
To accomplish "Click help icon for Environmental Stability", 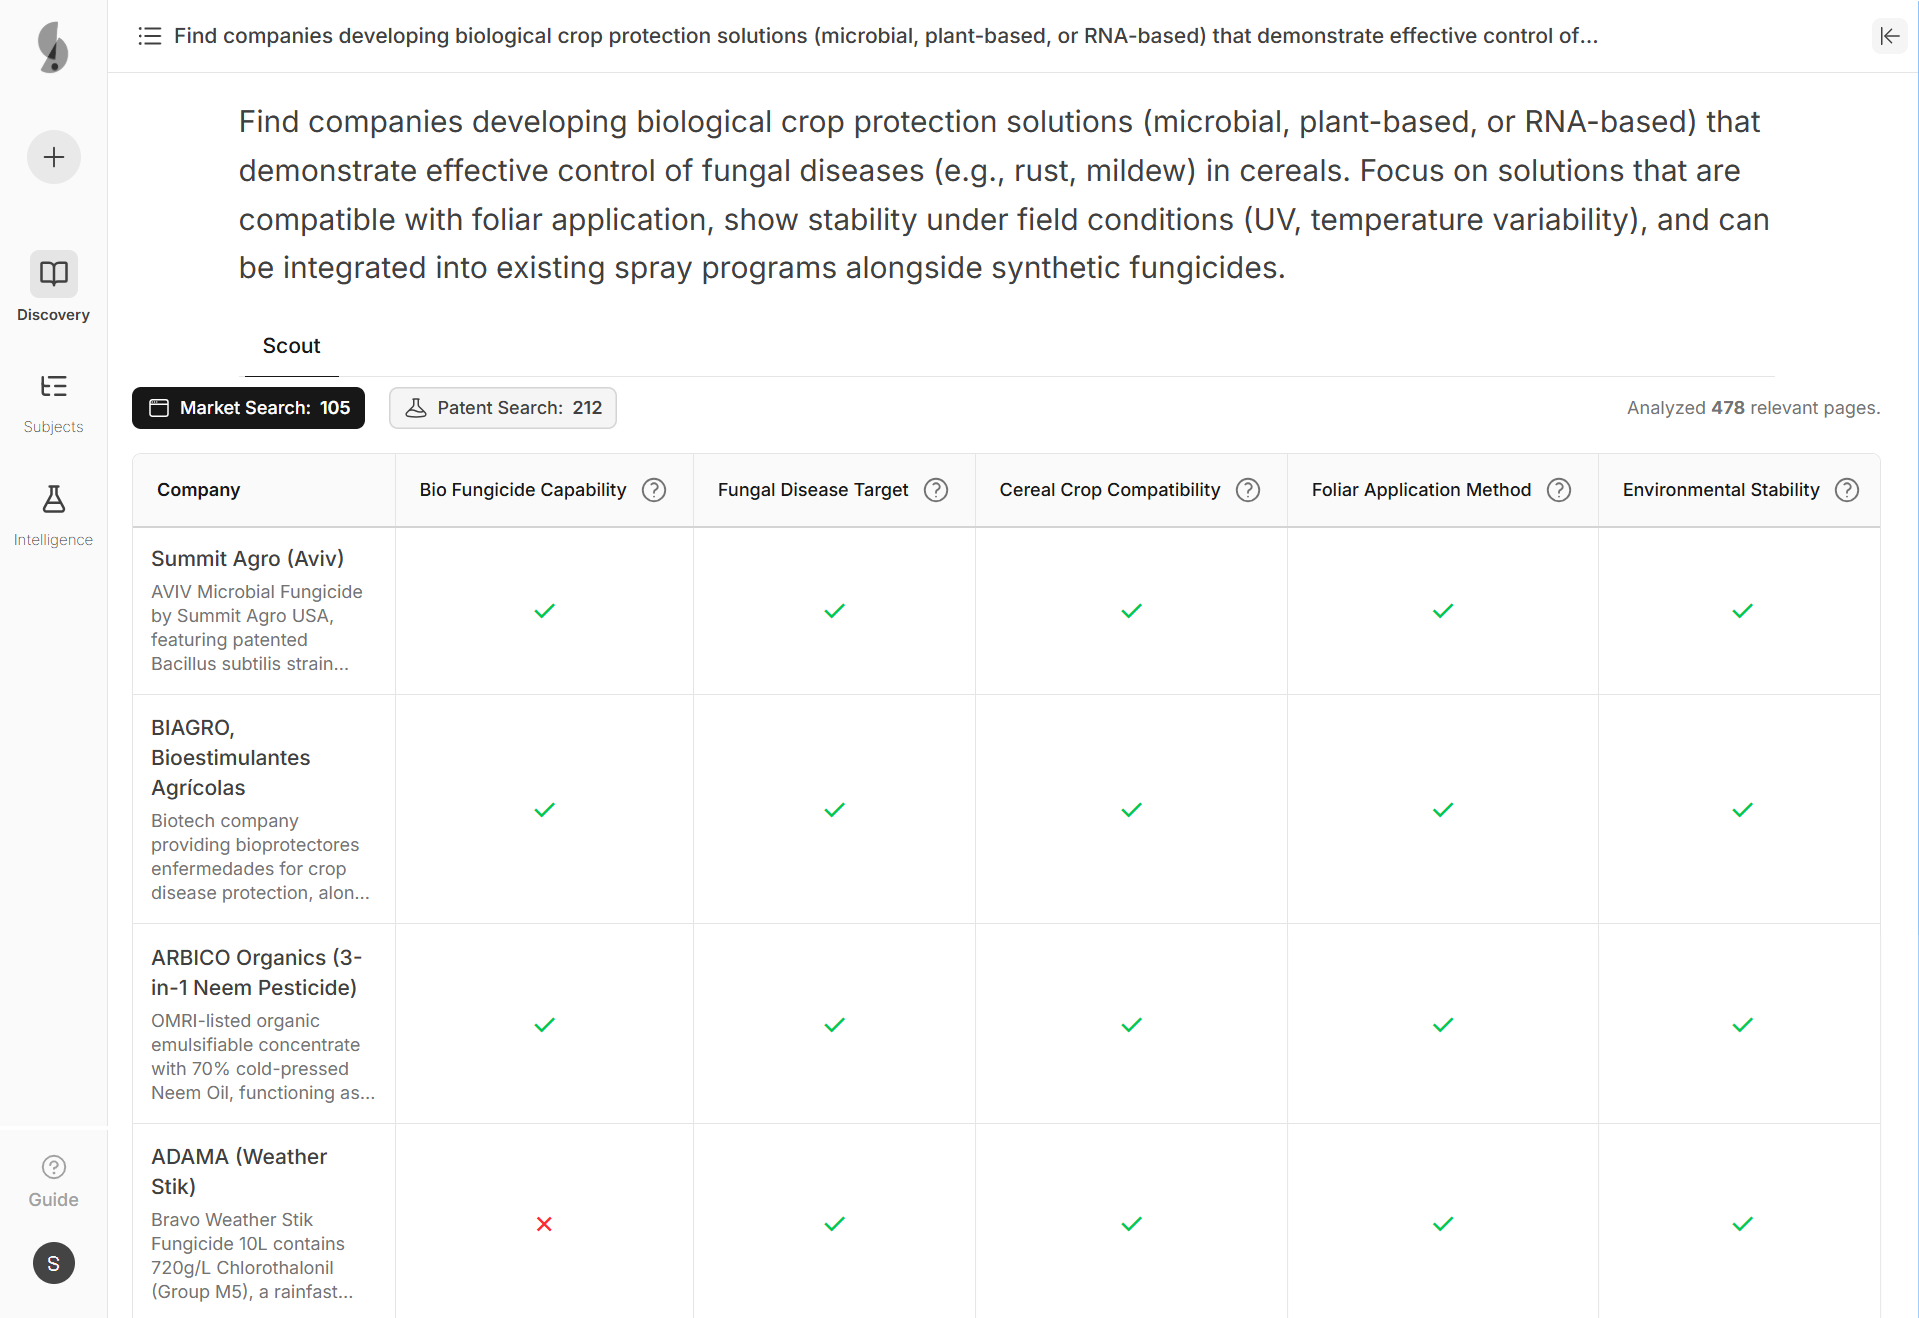I will (1847, 490).
